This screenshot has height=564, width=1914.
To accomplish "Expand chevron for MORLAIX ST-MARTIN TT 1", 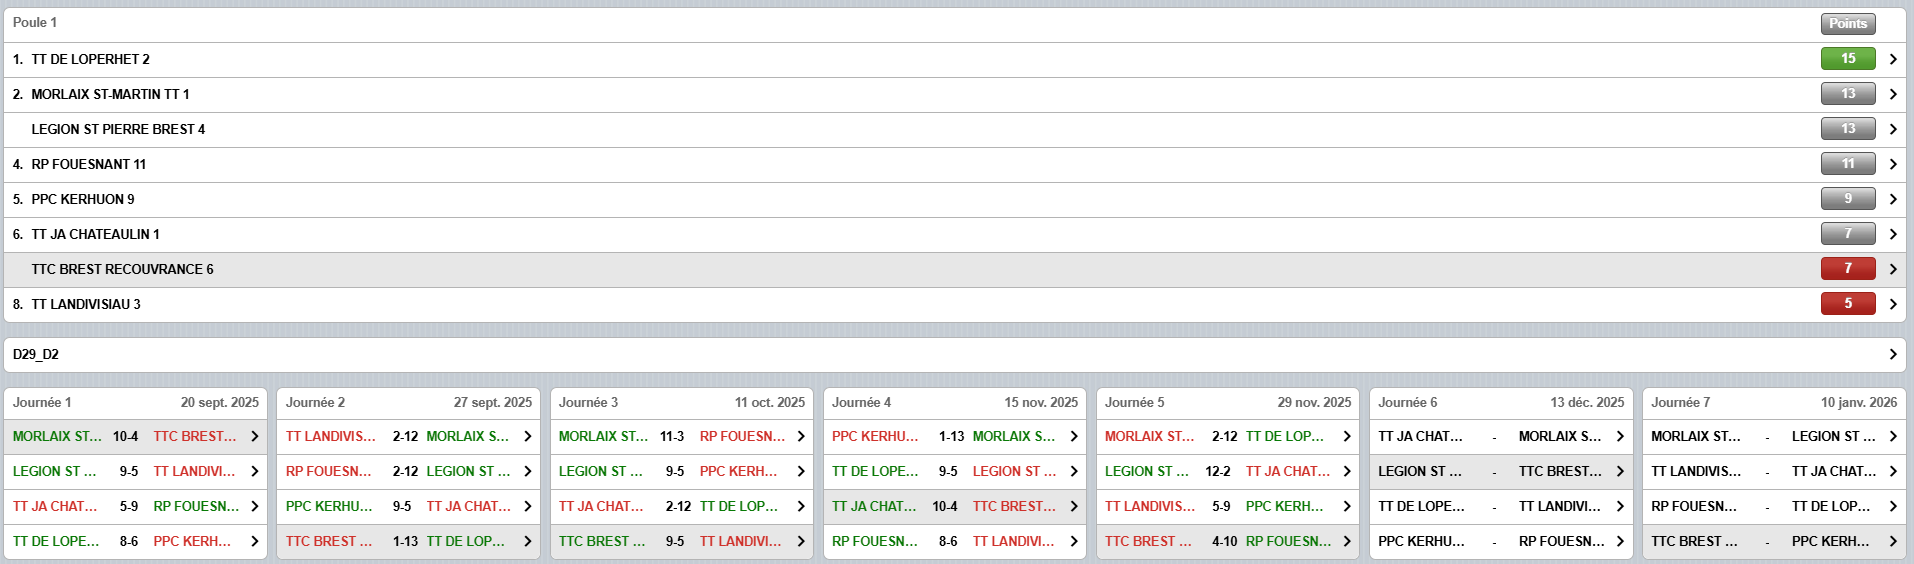I will click(x=1893, y=94).
